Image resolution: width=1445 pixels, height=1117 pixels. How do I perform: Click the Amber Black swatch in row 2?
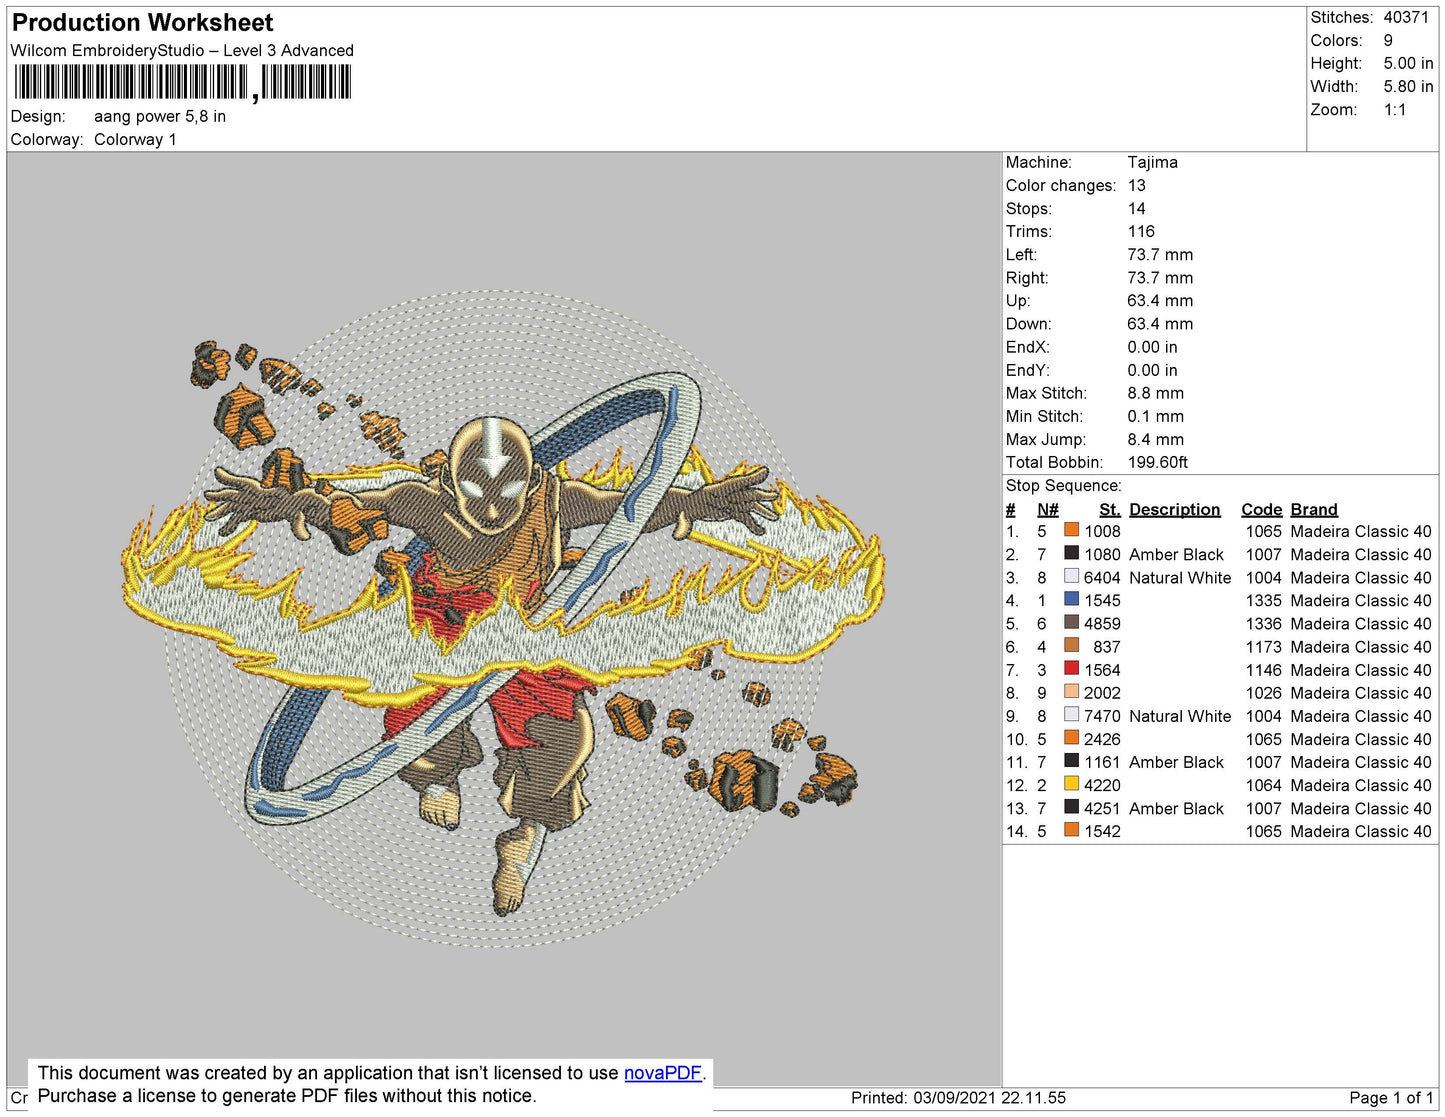click(x=1071, y=553)
